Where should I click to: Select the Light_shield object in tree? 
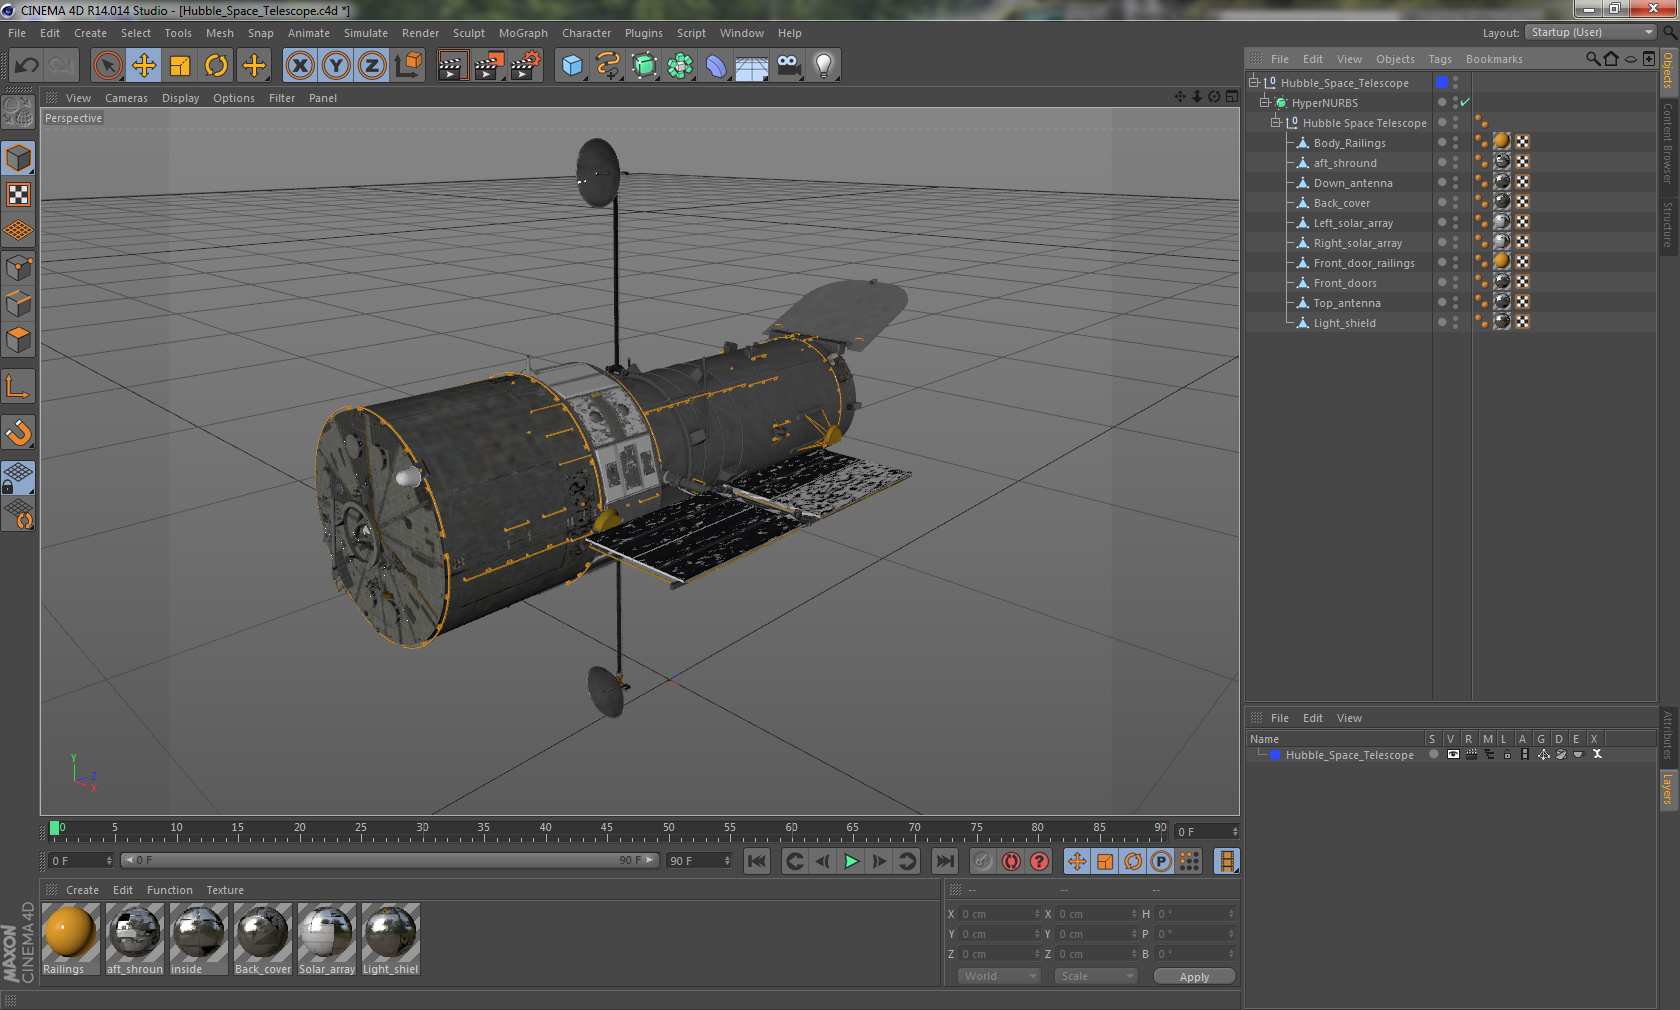click(x=1344, y=323)
